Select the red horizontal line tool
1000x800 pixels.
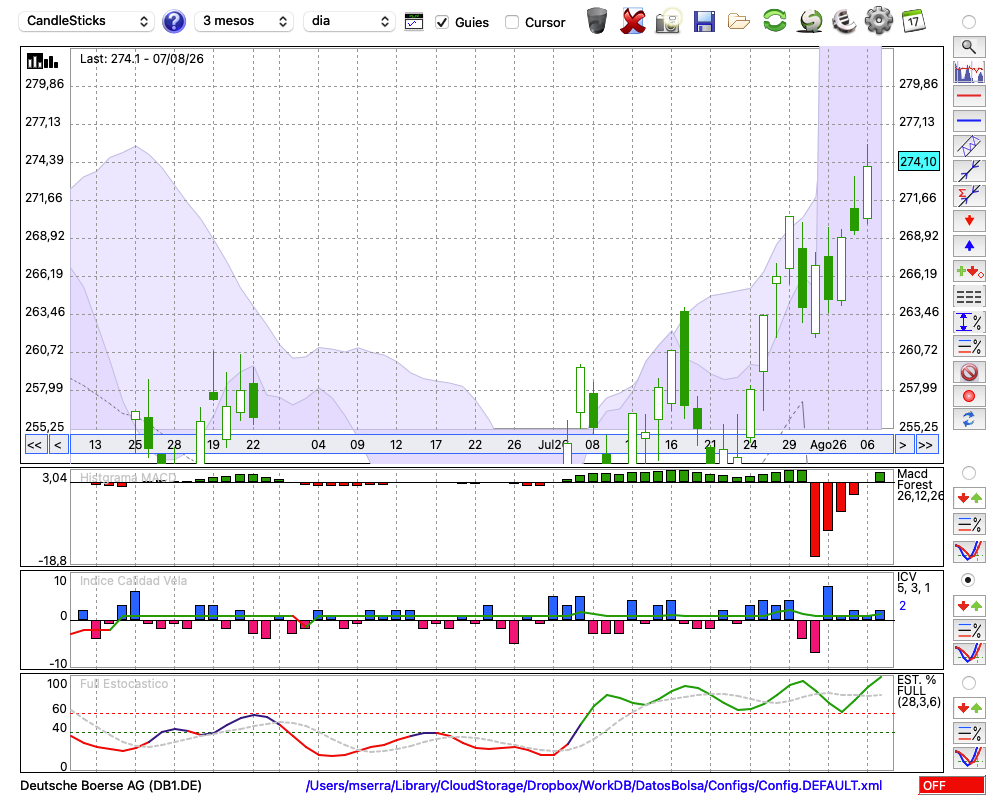point(969,96)
